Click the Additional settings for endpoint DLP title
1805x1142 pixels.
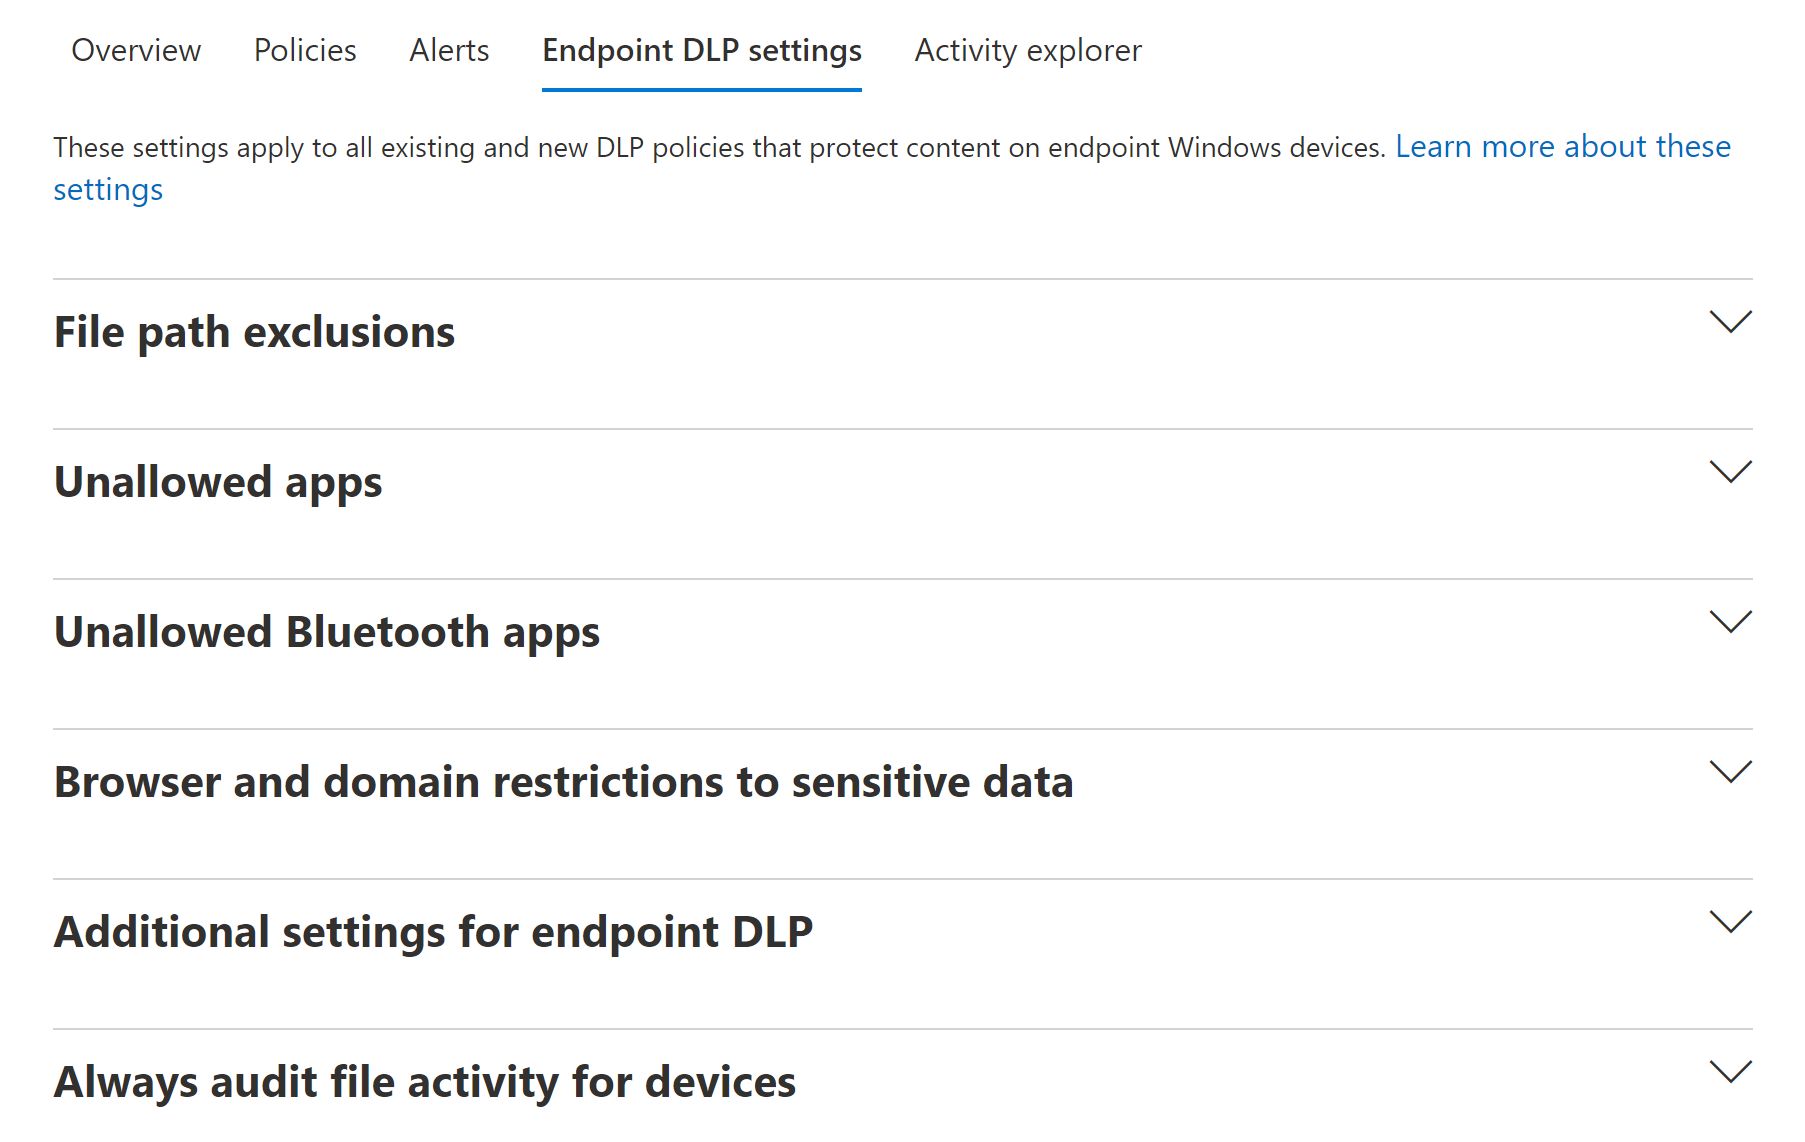(x=433, y=932)
